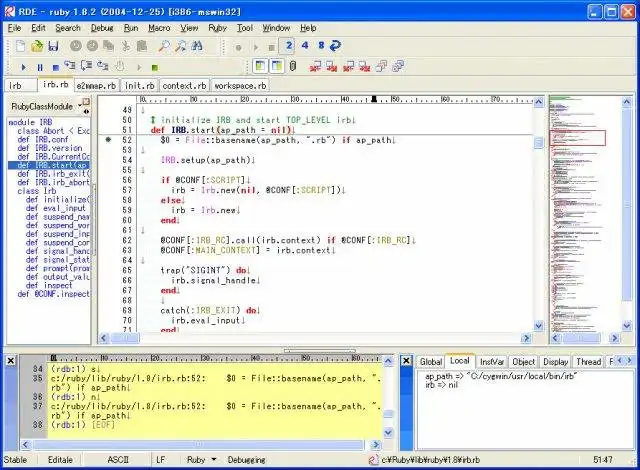Click the LF line-ending status field
The width and height of the screenshot is (640, 470).
pyautogui.click(x=160, y=460)
